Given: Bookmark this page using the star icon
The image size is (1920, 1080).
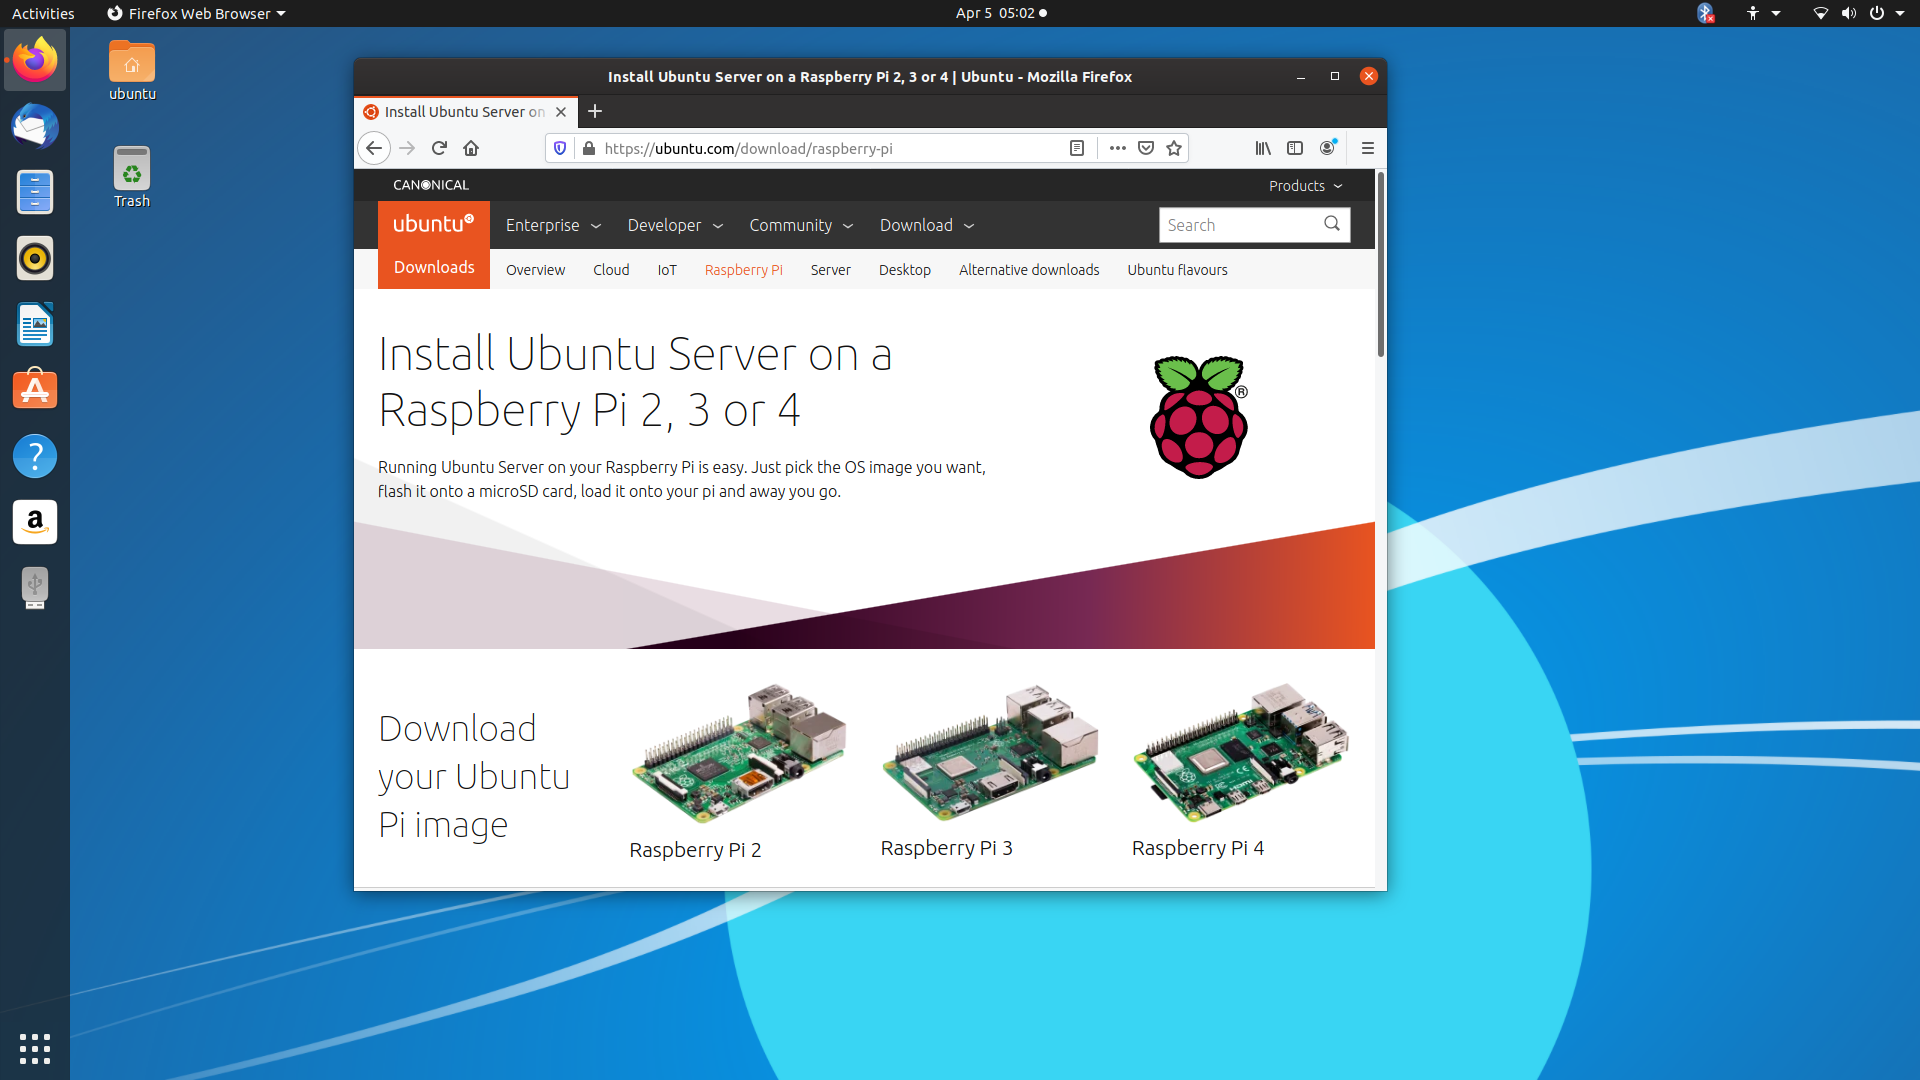Looking at the screenshot, I should 1174,148.
